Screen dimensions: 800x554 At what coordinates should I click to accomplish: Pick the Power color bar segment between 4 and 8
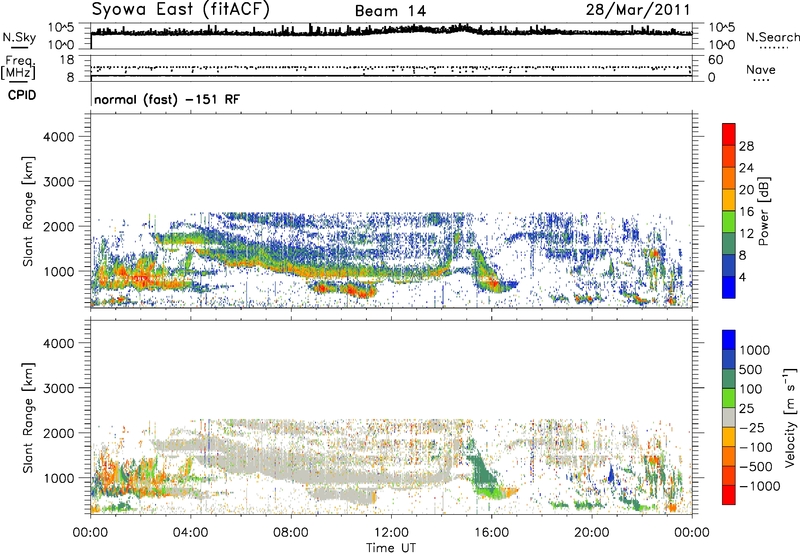click(x=729, y=265)
